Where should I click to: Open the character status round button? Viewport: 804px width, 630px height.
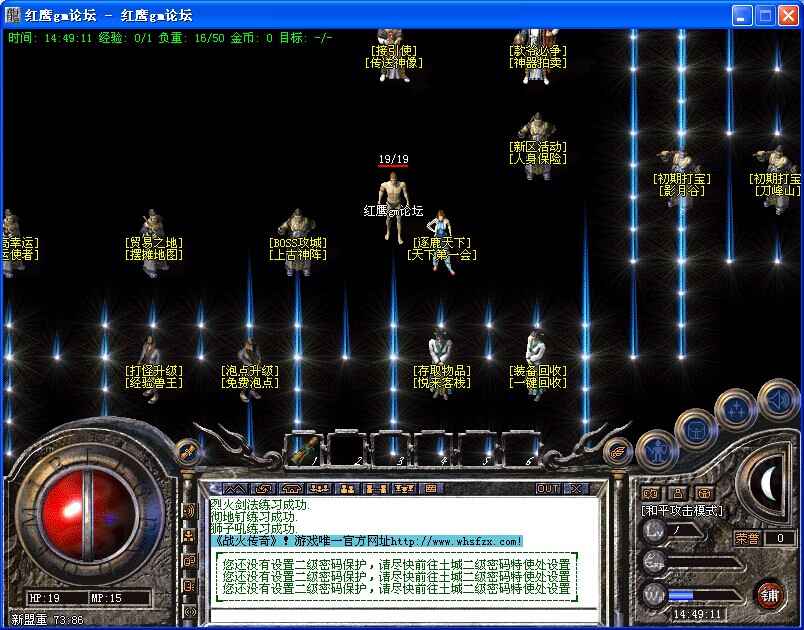pyautogui.click(x=656, y=450)
